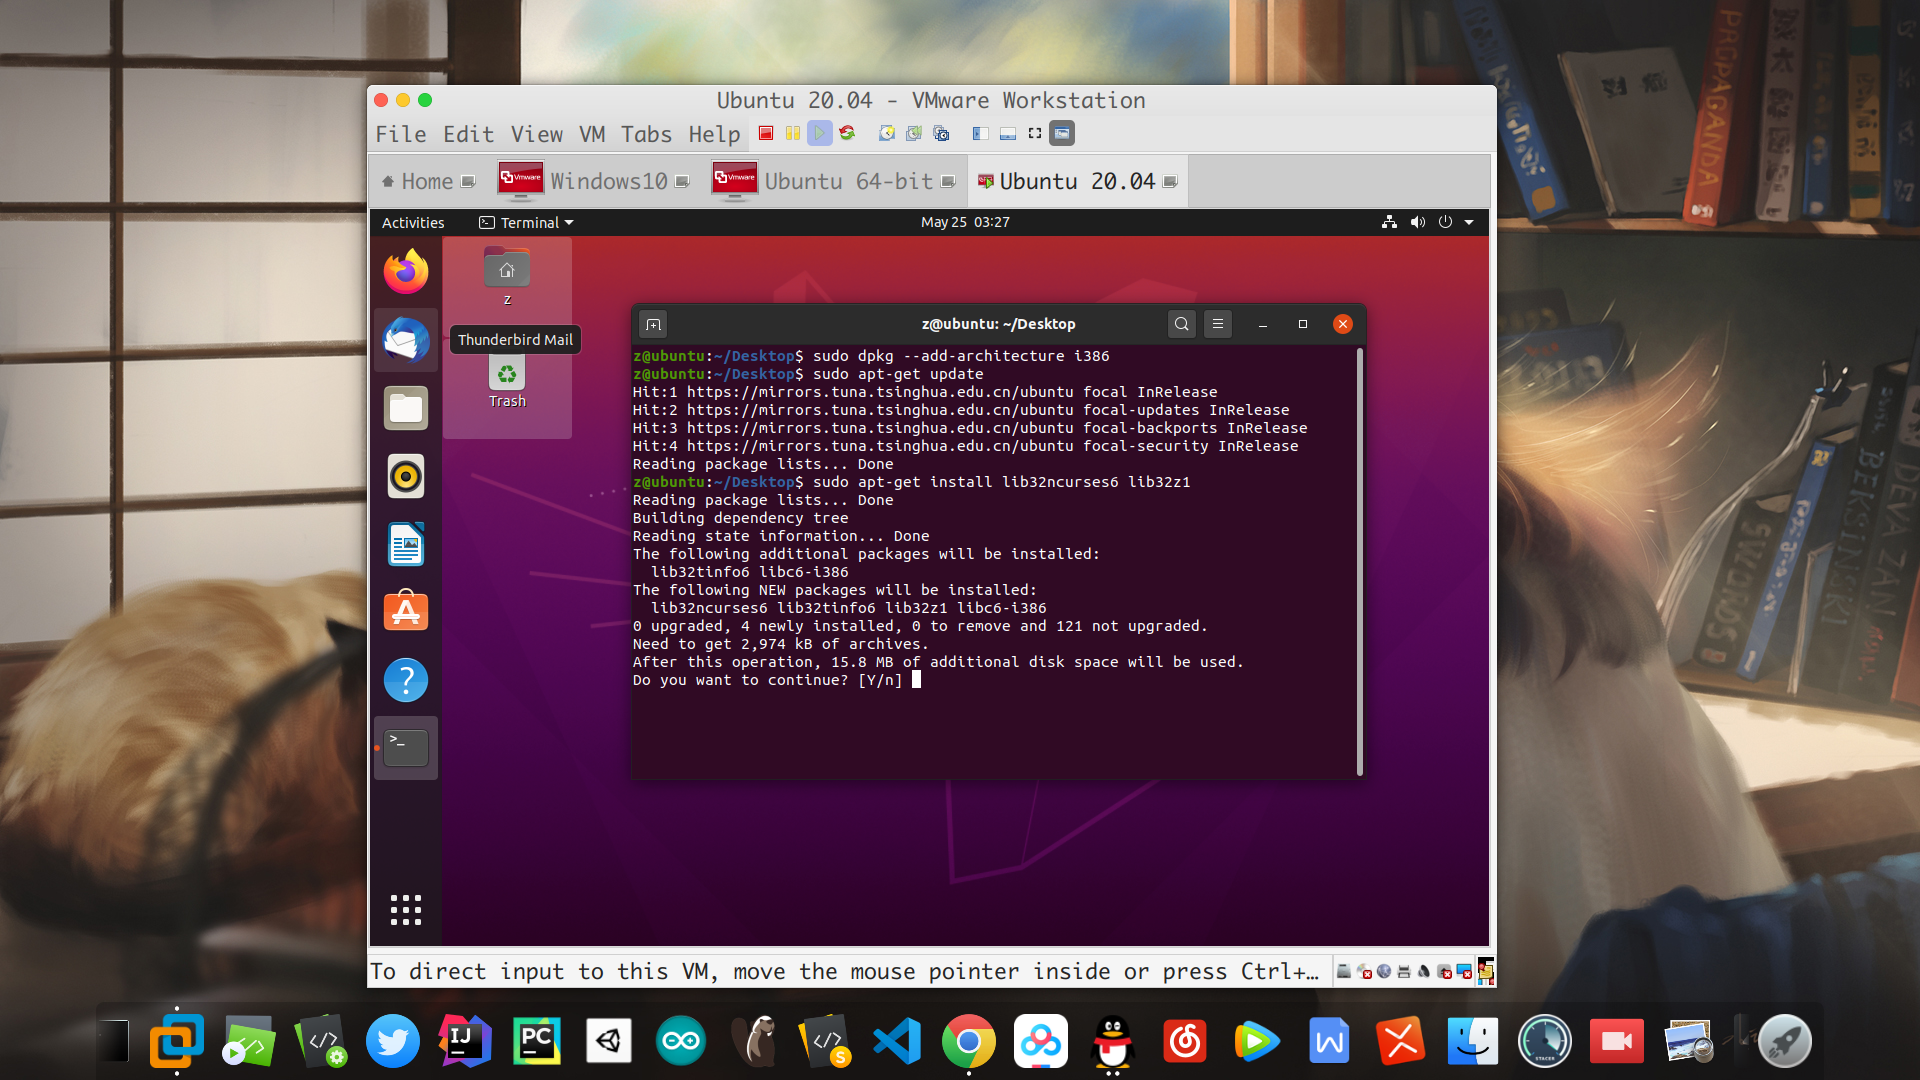
Task: Open the Snapshot Manager
Action: [940, 133]
